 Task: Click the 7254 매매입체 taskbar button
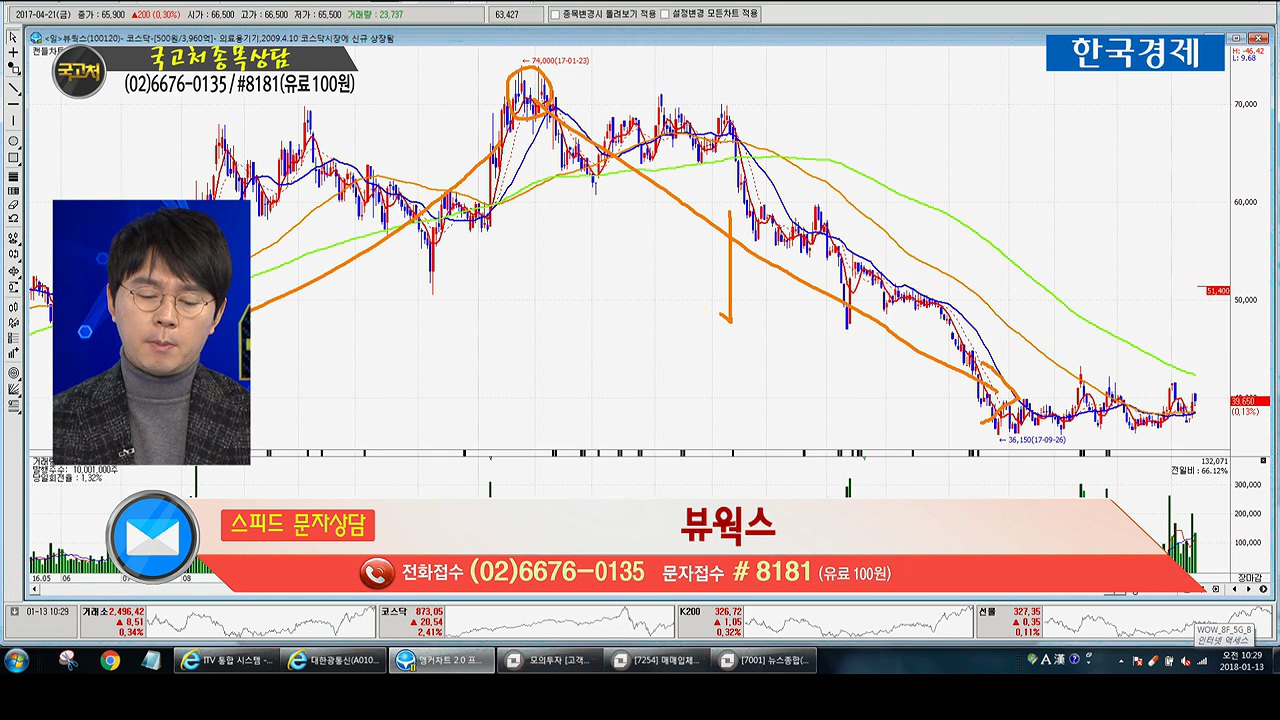point(657,661)
